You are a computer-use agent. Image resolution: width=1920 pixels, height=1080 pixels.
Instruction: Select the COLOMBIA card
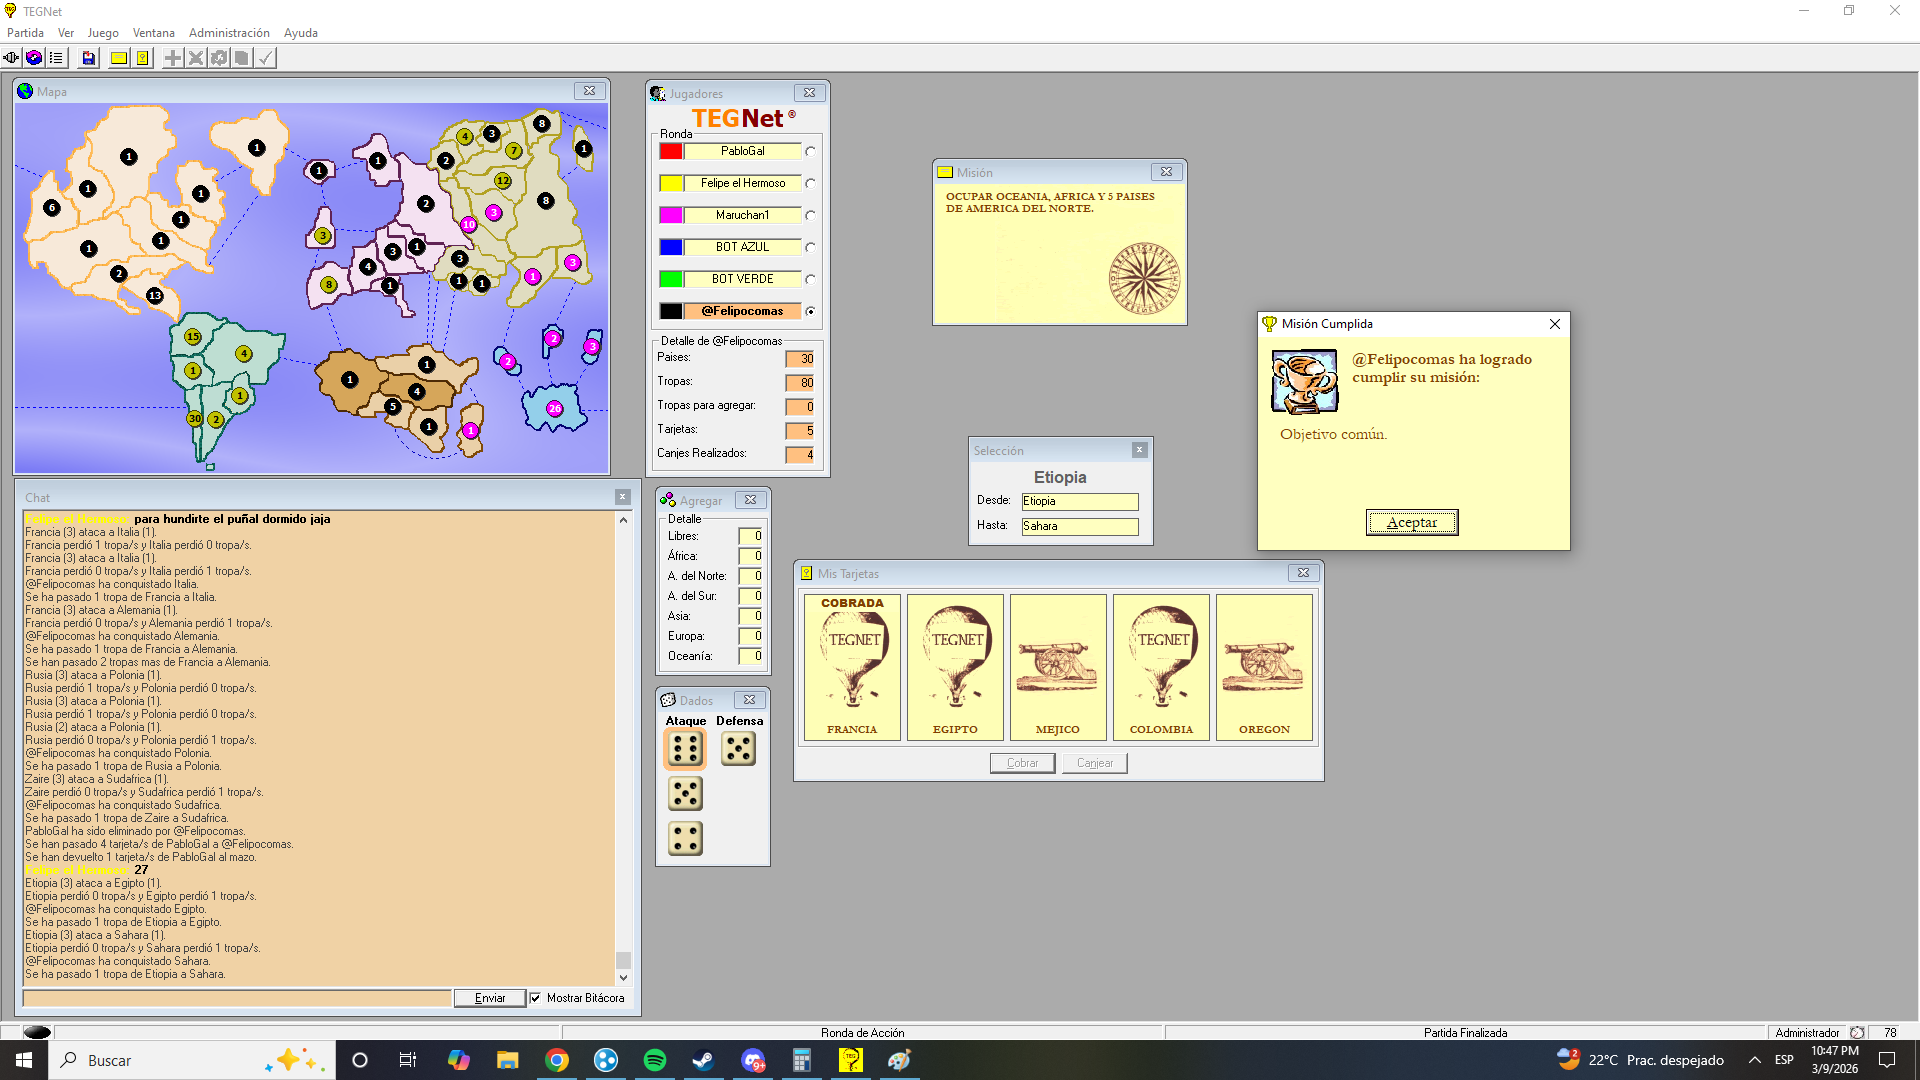[x=1161, y=667]
